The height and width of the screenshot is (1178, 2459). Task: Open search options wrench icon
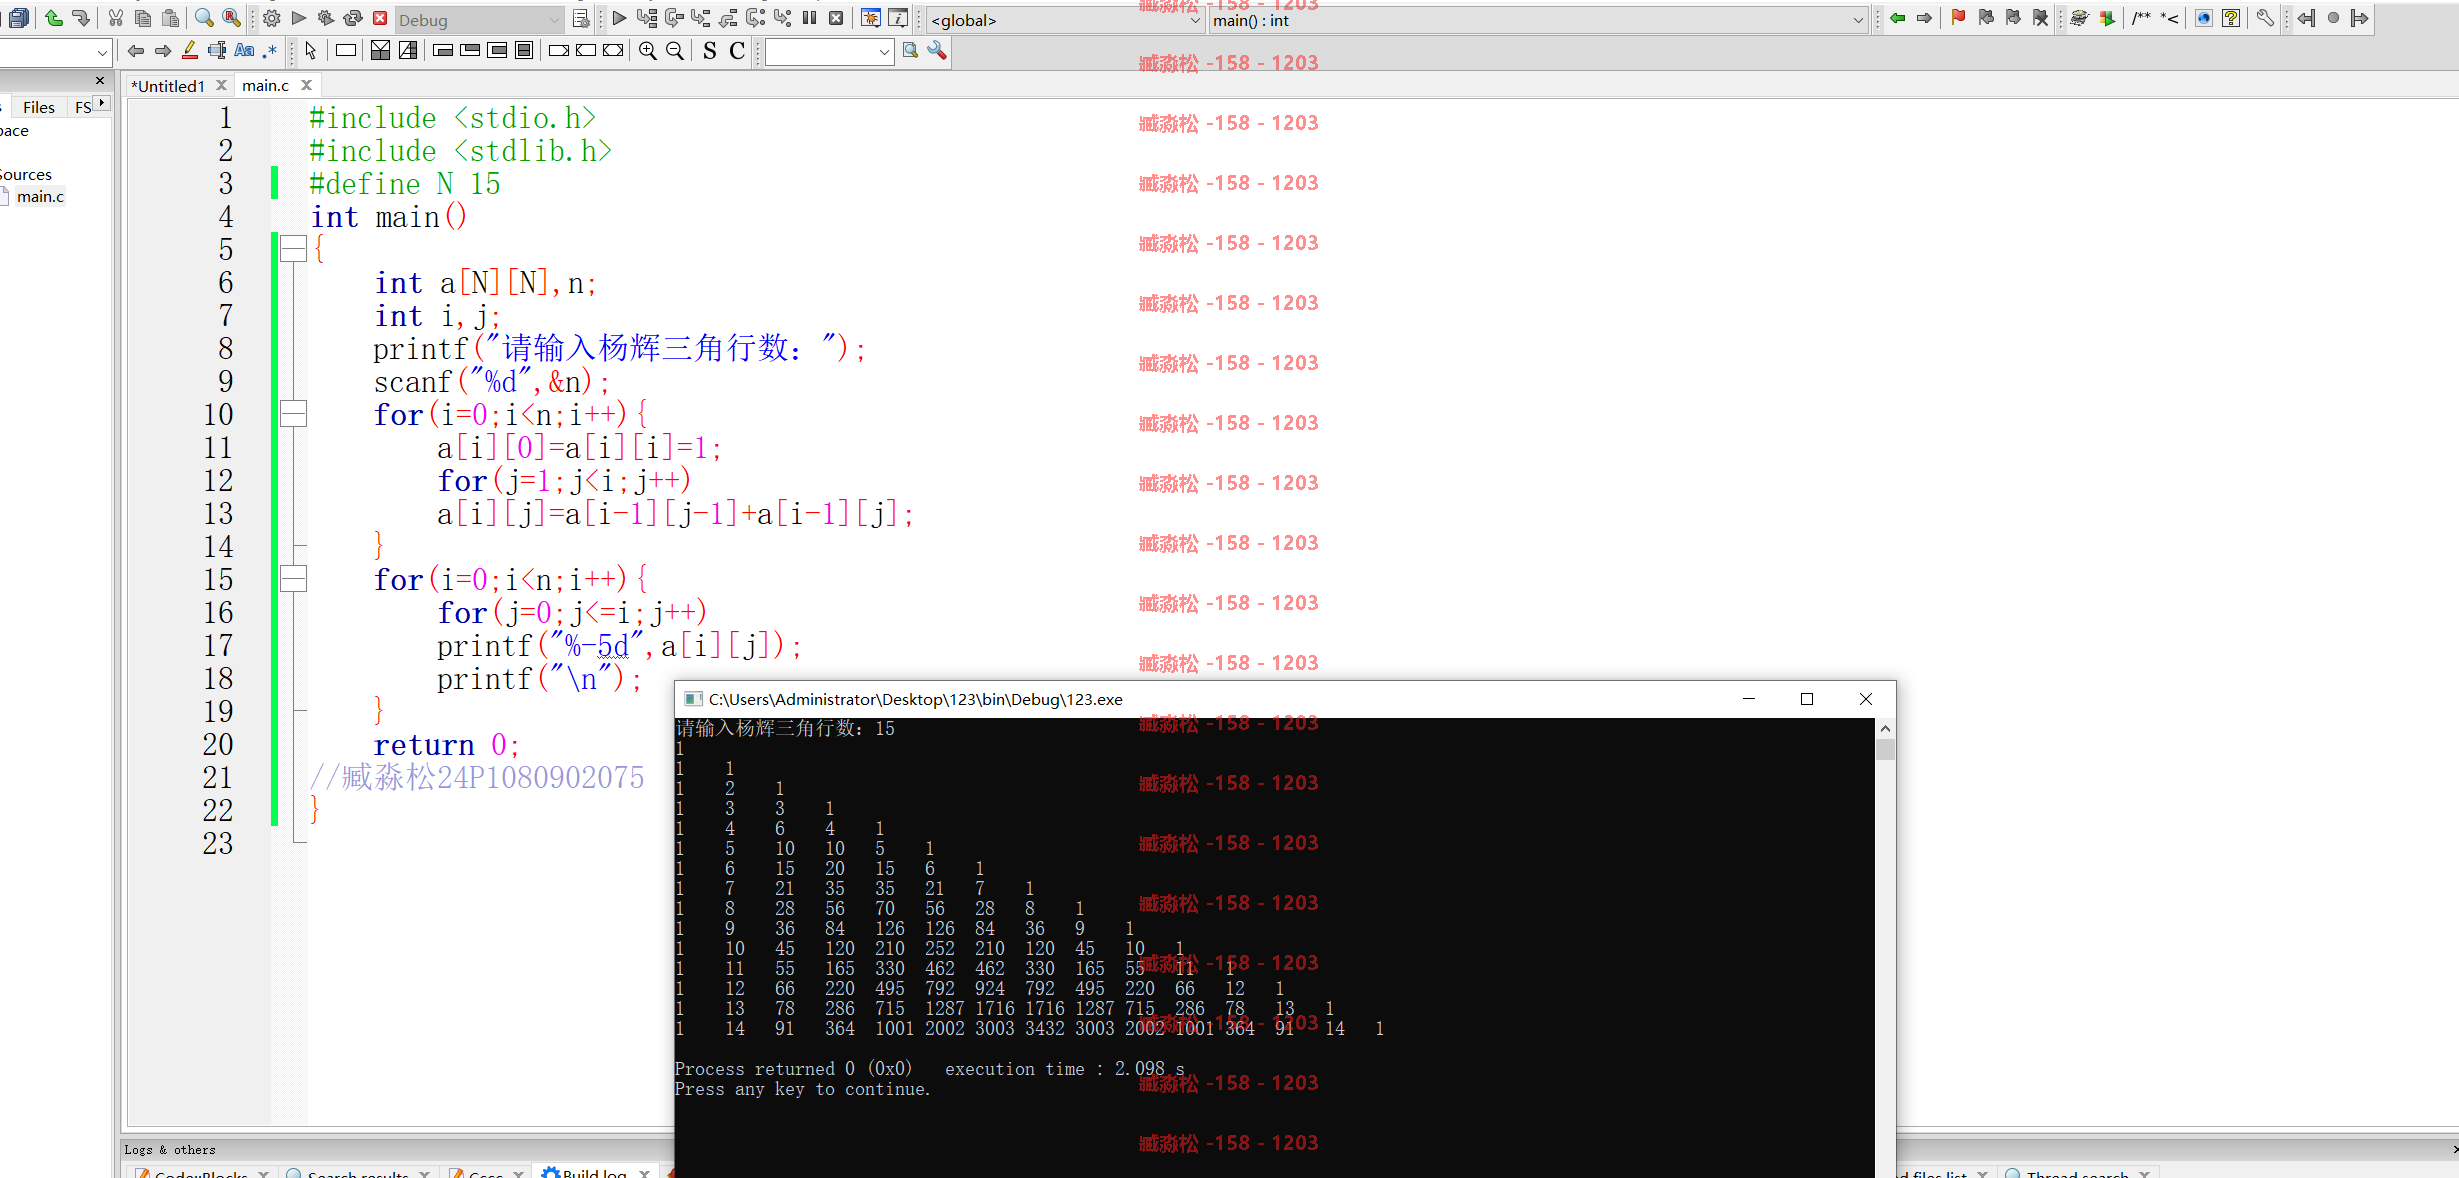pyautogui.click(x=937, y=50)
